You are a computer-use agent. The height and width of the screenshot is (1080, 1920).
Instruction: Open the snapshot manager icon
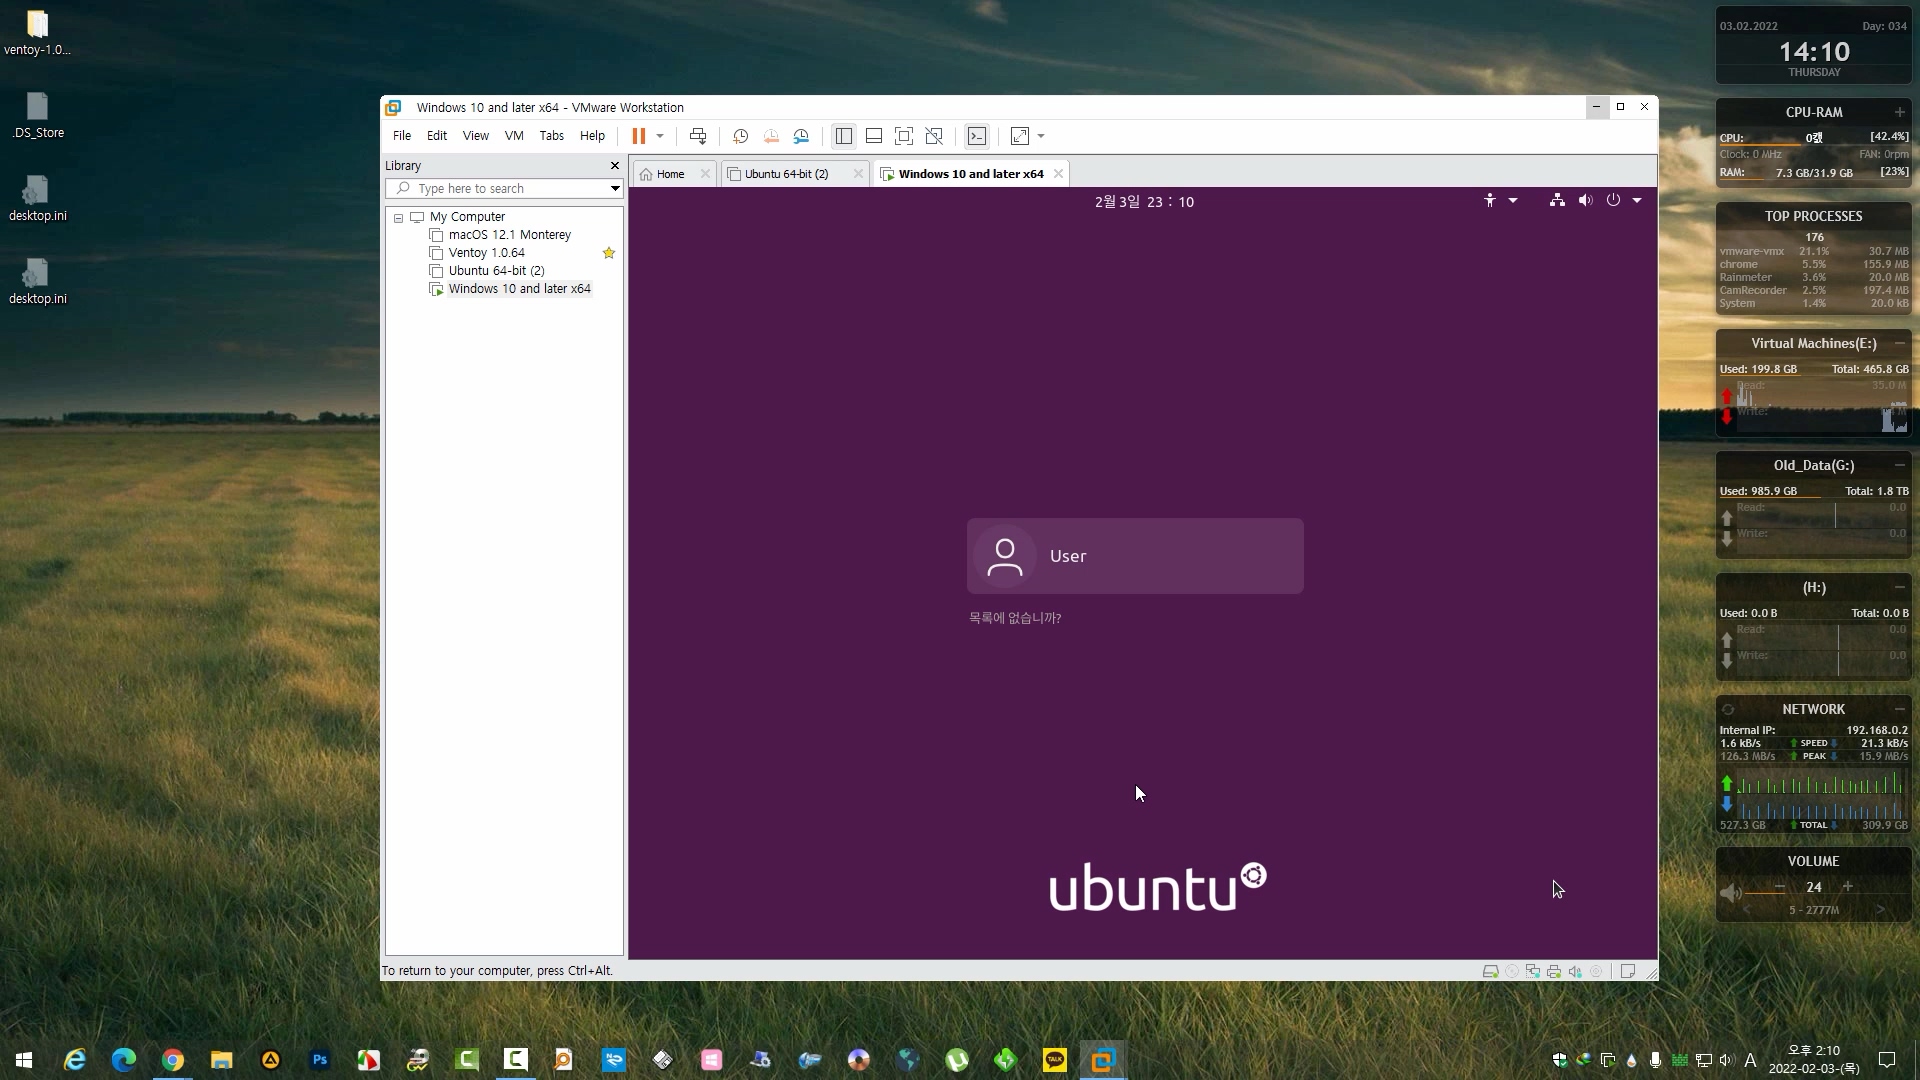pyautogui.click(x=801, y=136)
